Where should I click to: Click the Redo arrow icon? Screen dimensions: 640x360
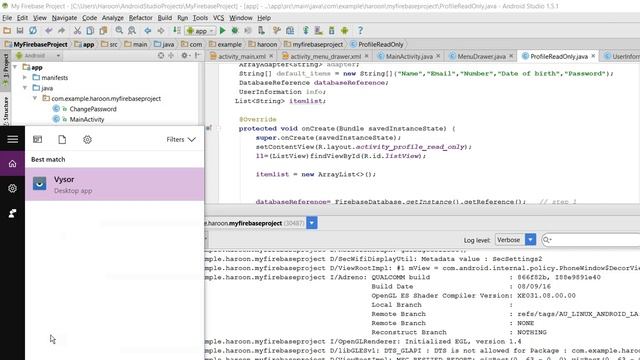coord(61,31)
